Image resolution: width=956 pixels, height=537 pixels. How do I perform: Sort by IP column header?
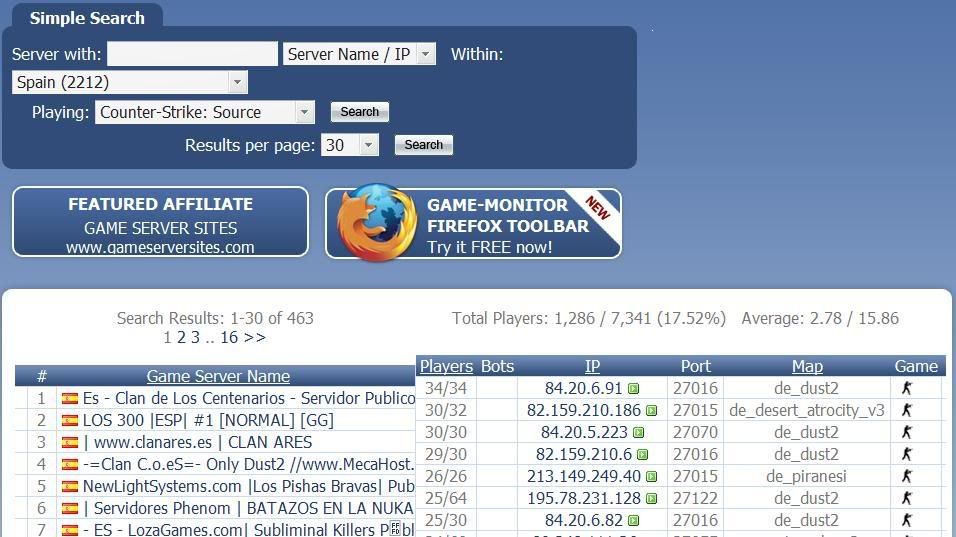coord(592,366)
